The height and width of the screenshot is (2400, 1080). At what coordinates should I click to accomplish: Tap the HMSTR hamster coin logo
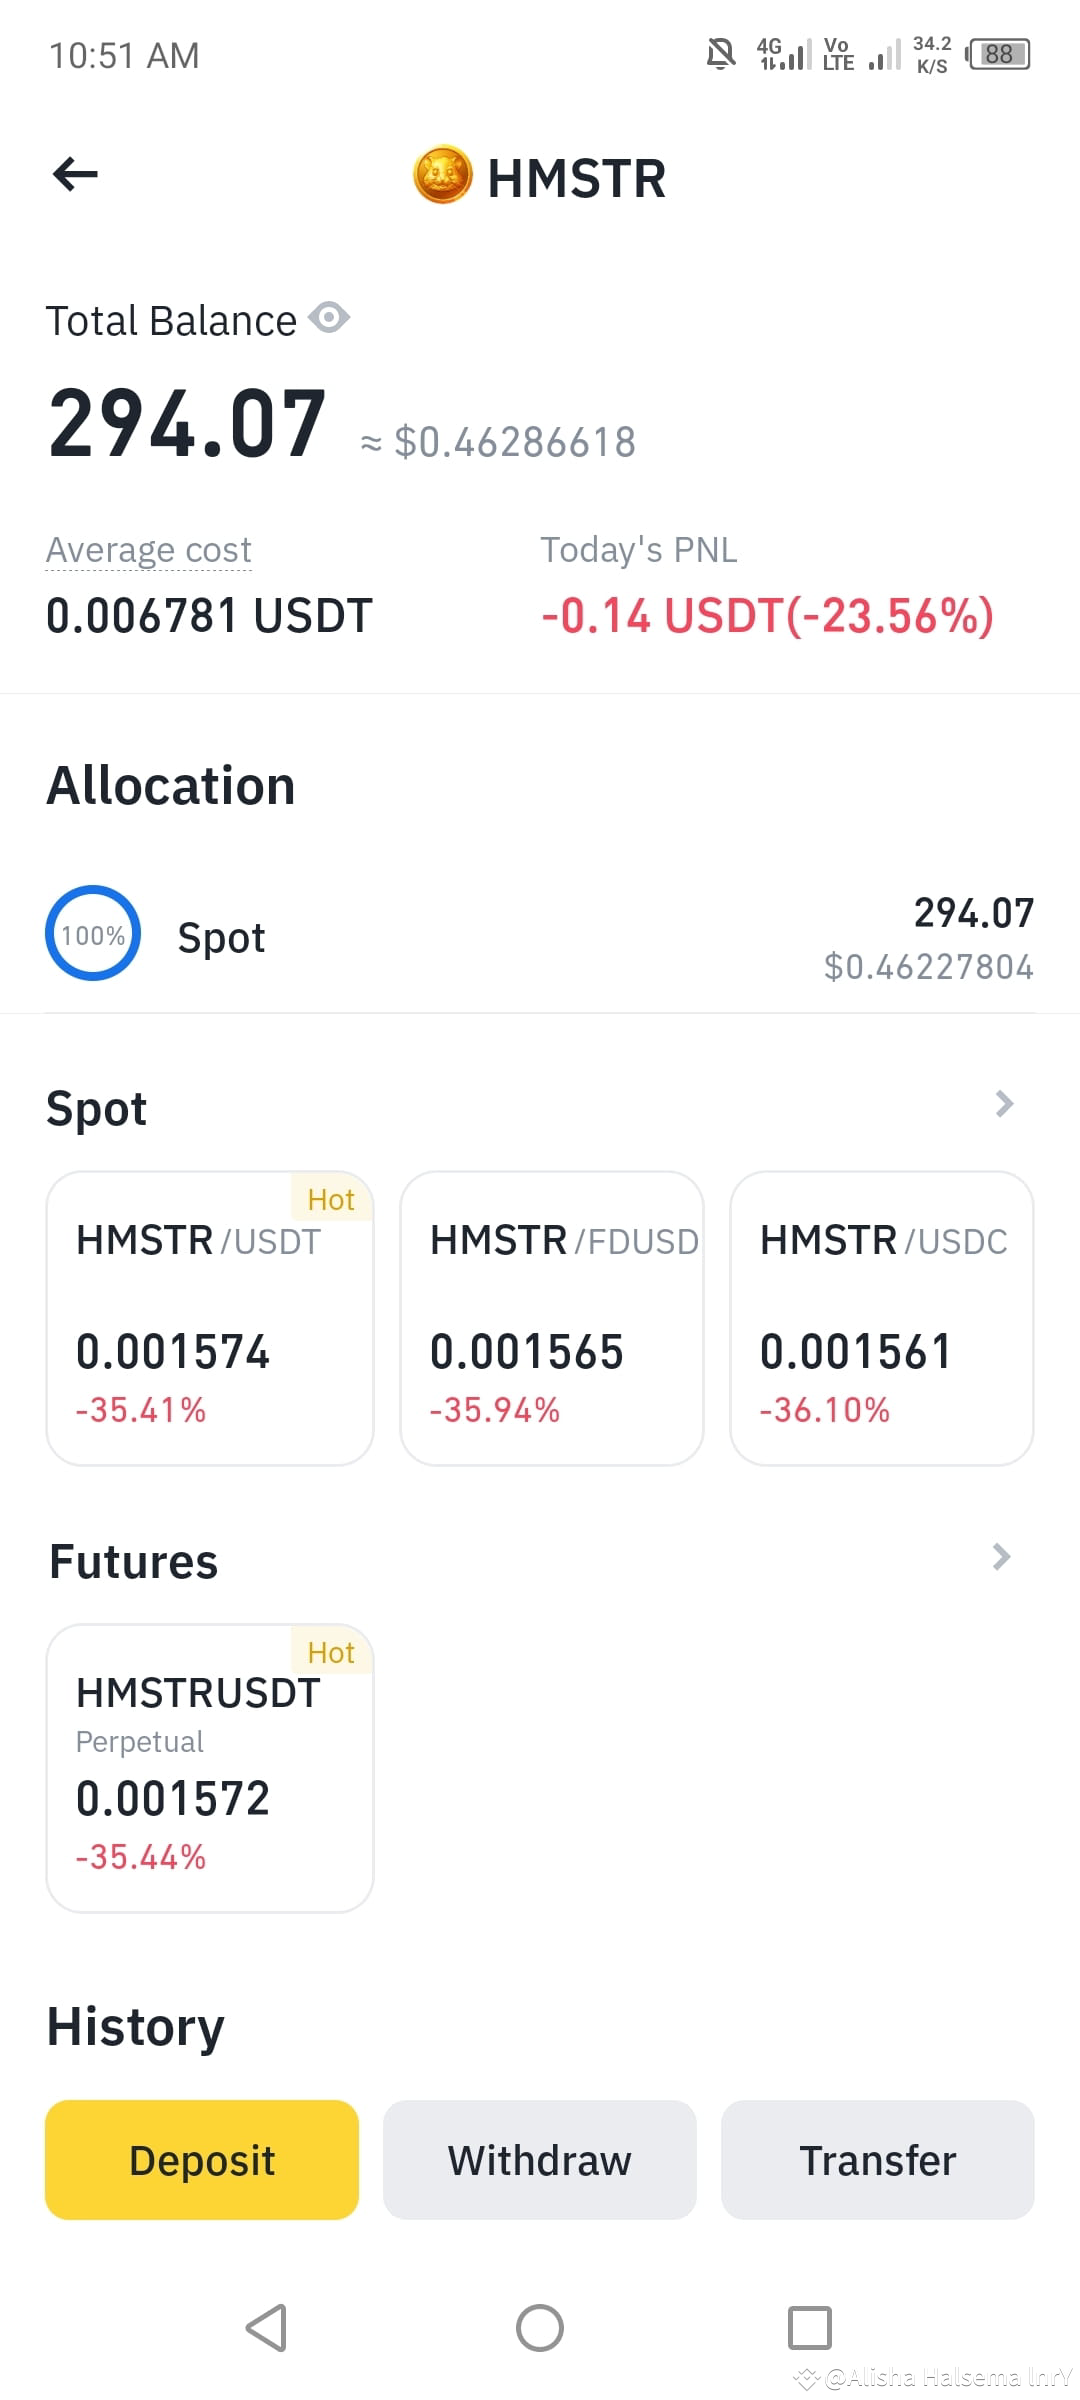[x=442, y=175]
